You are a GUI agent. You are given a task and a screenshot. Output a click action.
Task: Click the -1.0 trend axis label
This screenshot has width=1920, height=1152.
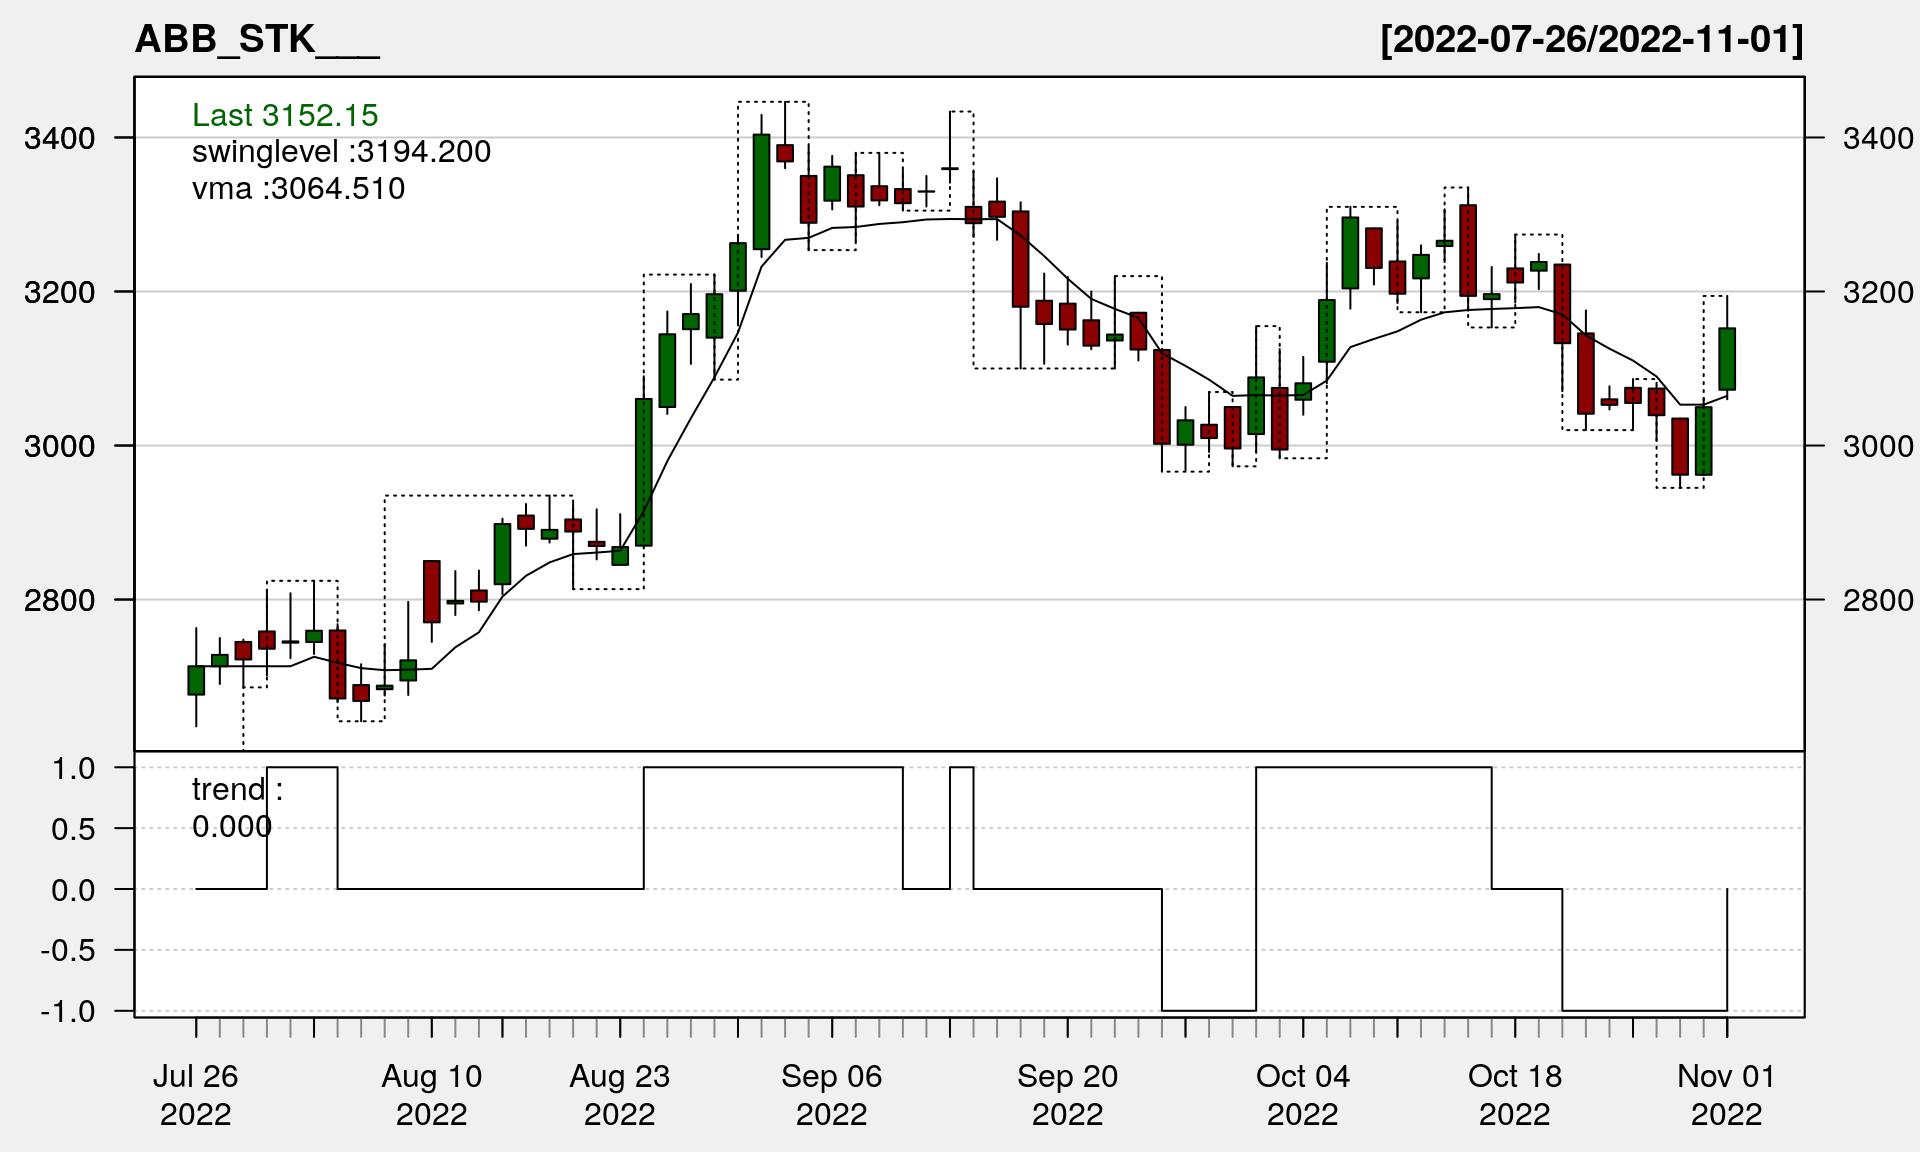pos(68,1011)
